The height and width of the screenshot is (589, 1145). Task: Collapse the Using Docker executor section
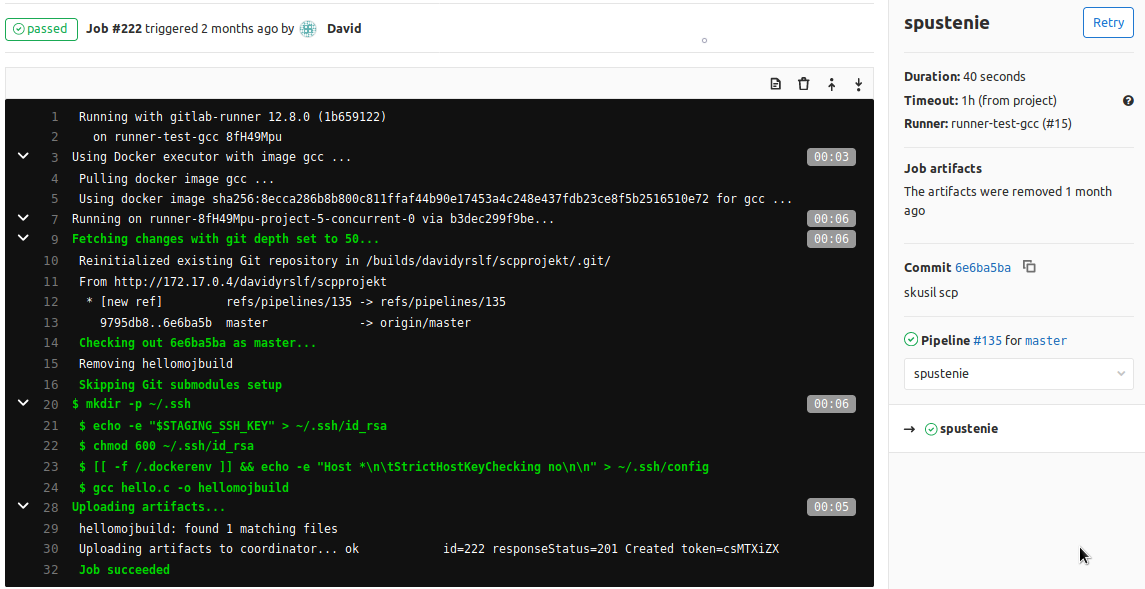point(23,156)
